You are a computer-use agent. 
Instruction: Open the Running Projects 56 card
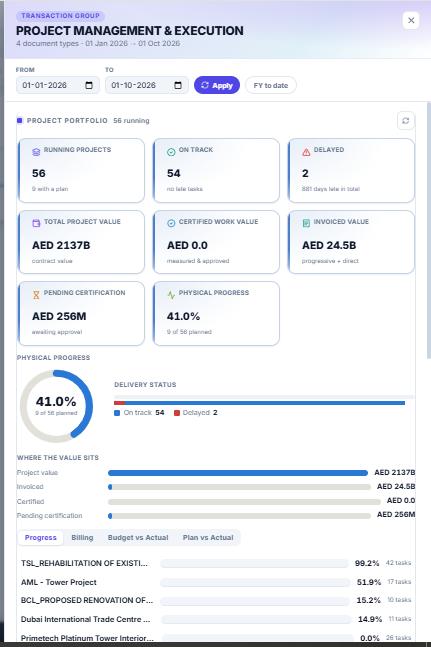tap(81, 170)
